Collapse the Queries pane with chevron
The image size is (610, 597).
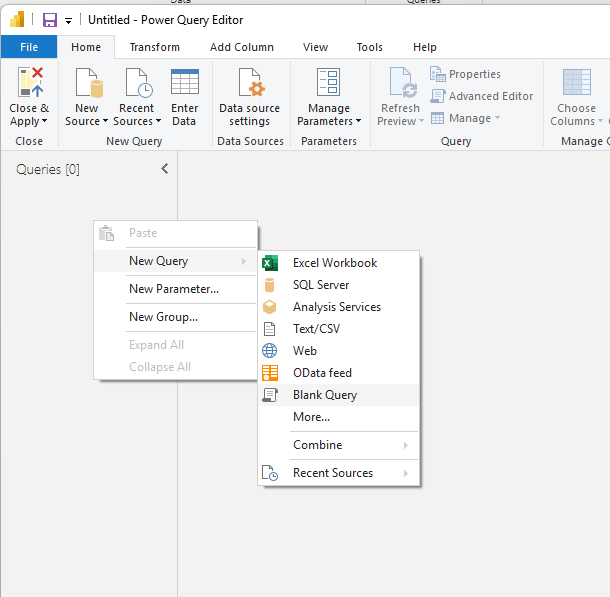click(165, 169)
